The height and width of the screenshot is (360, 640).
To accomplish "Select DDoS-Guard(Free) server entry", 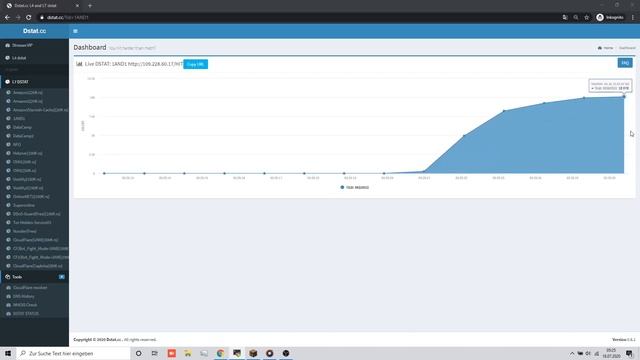I will 36,214.
